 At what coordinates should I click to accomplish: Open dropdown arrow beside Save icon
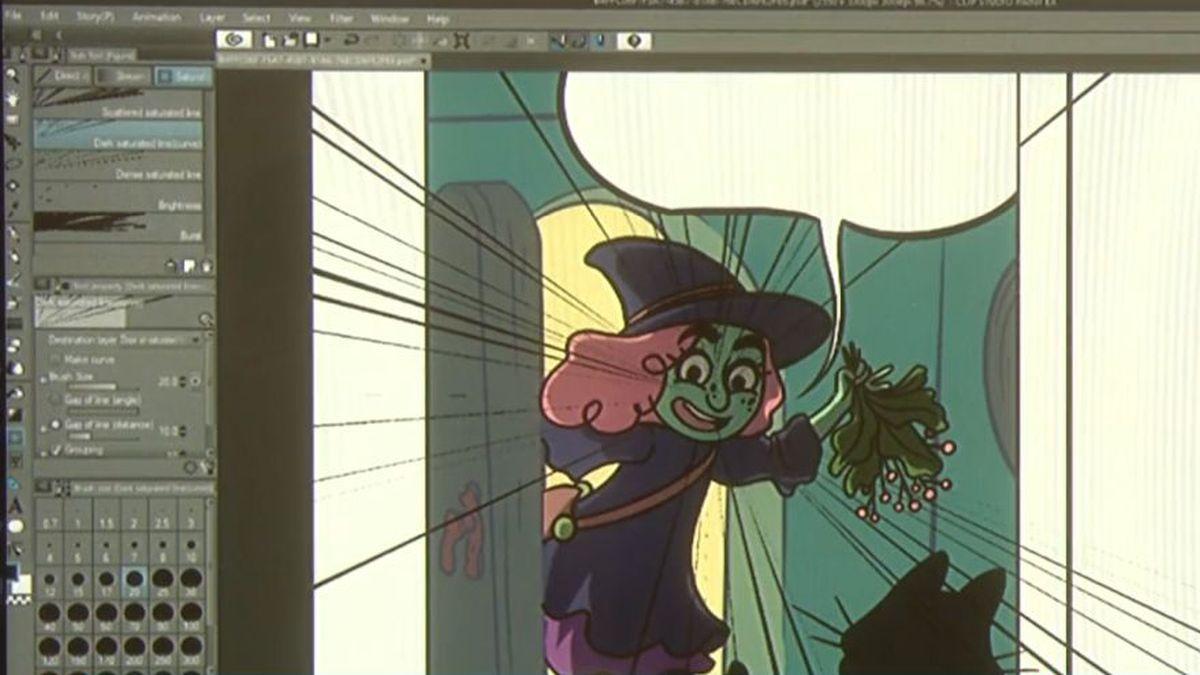(327, 41)
